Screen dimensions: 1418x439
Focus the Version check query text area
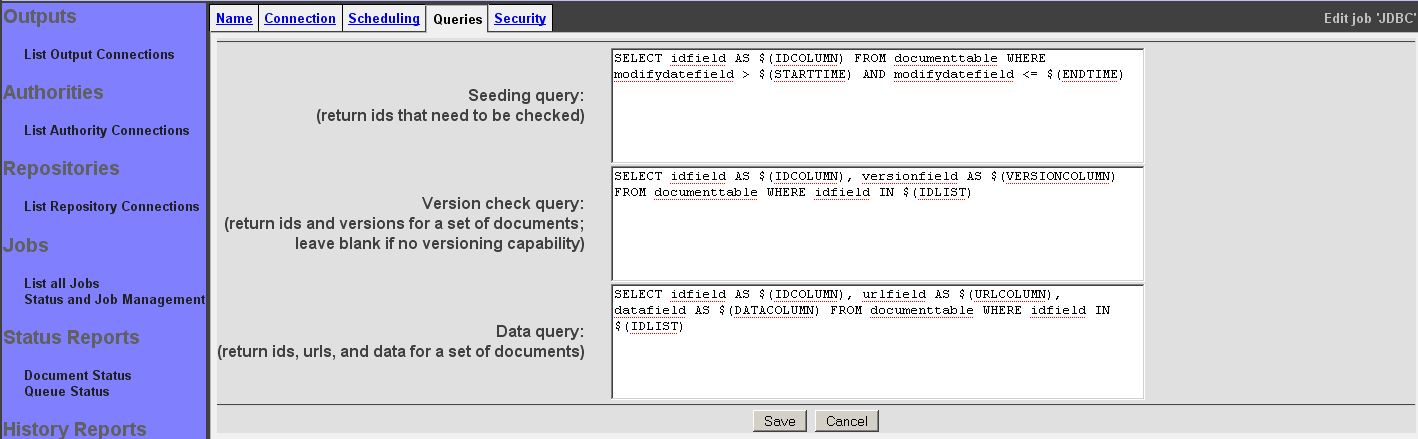877,223
